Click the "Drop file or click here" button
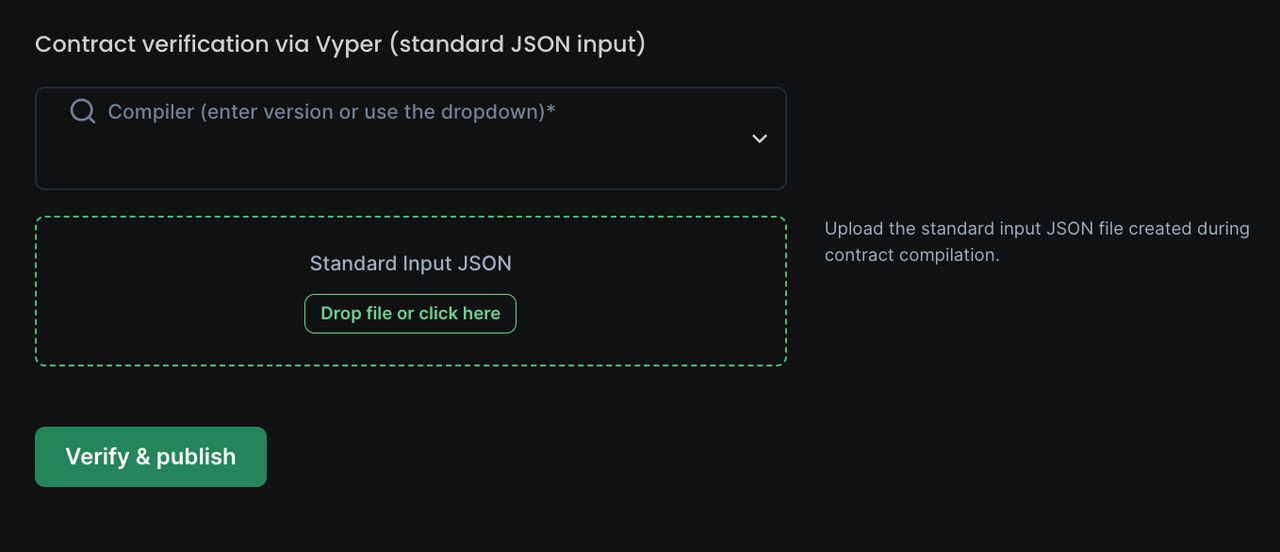 click(410, 314)
